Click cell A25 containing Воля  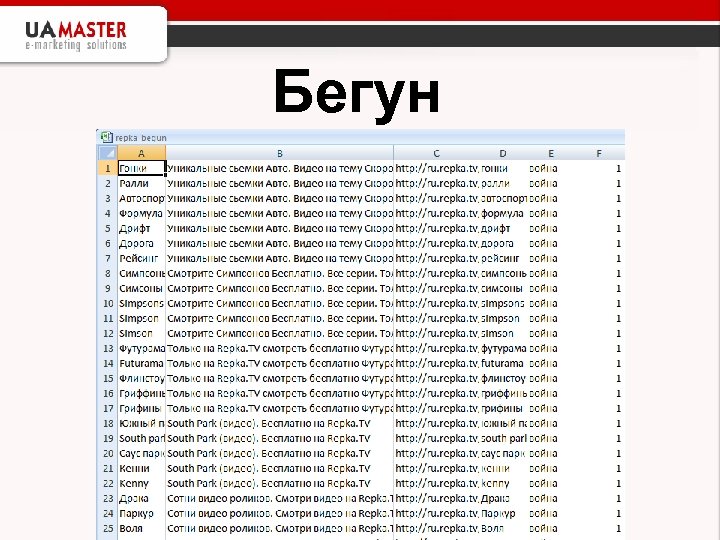(141, 529)
